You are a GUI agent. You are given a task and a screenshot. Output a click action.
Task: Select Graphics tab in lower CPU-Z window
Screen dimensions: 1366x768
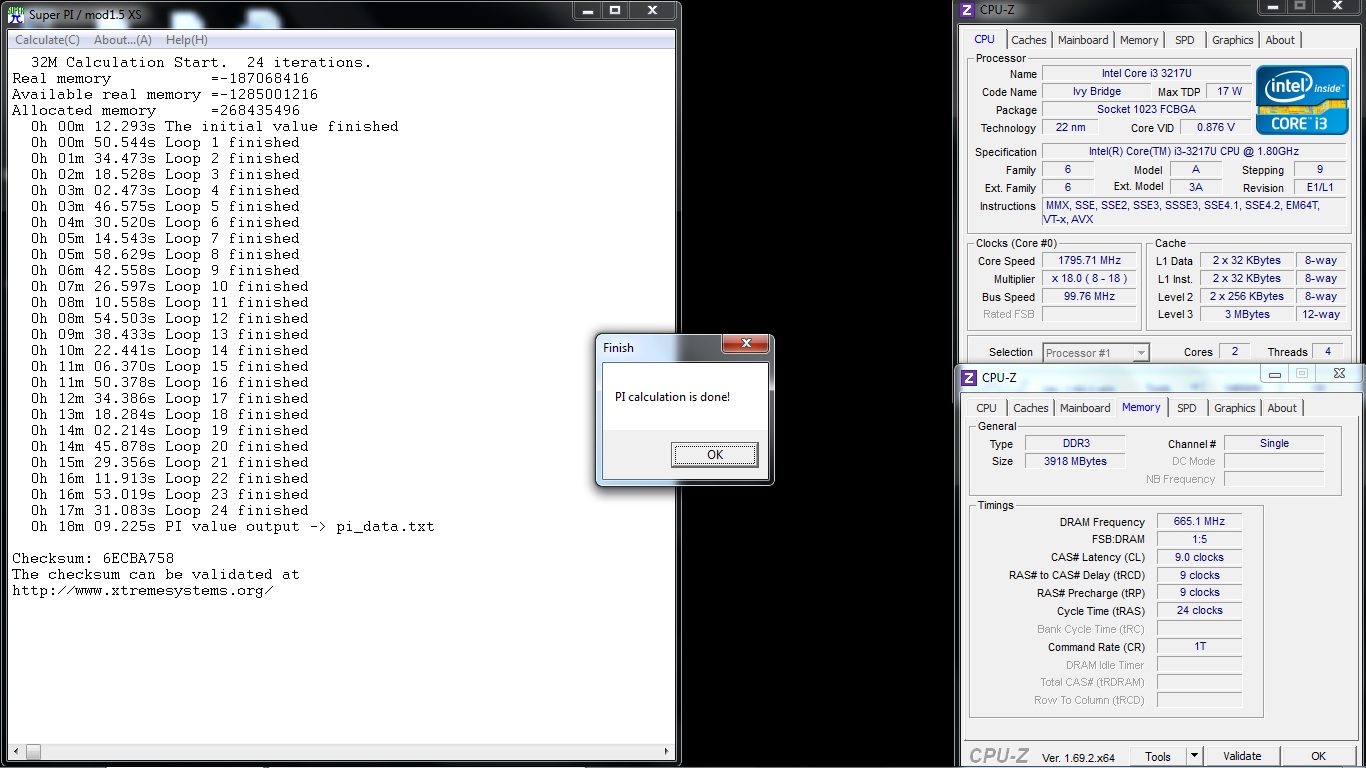1234,408
